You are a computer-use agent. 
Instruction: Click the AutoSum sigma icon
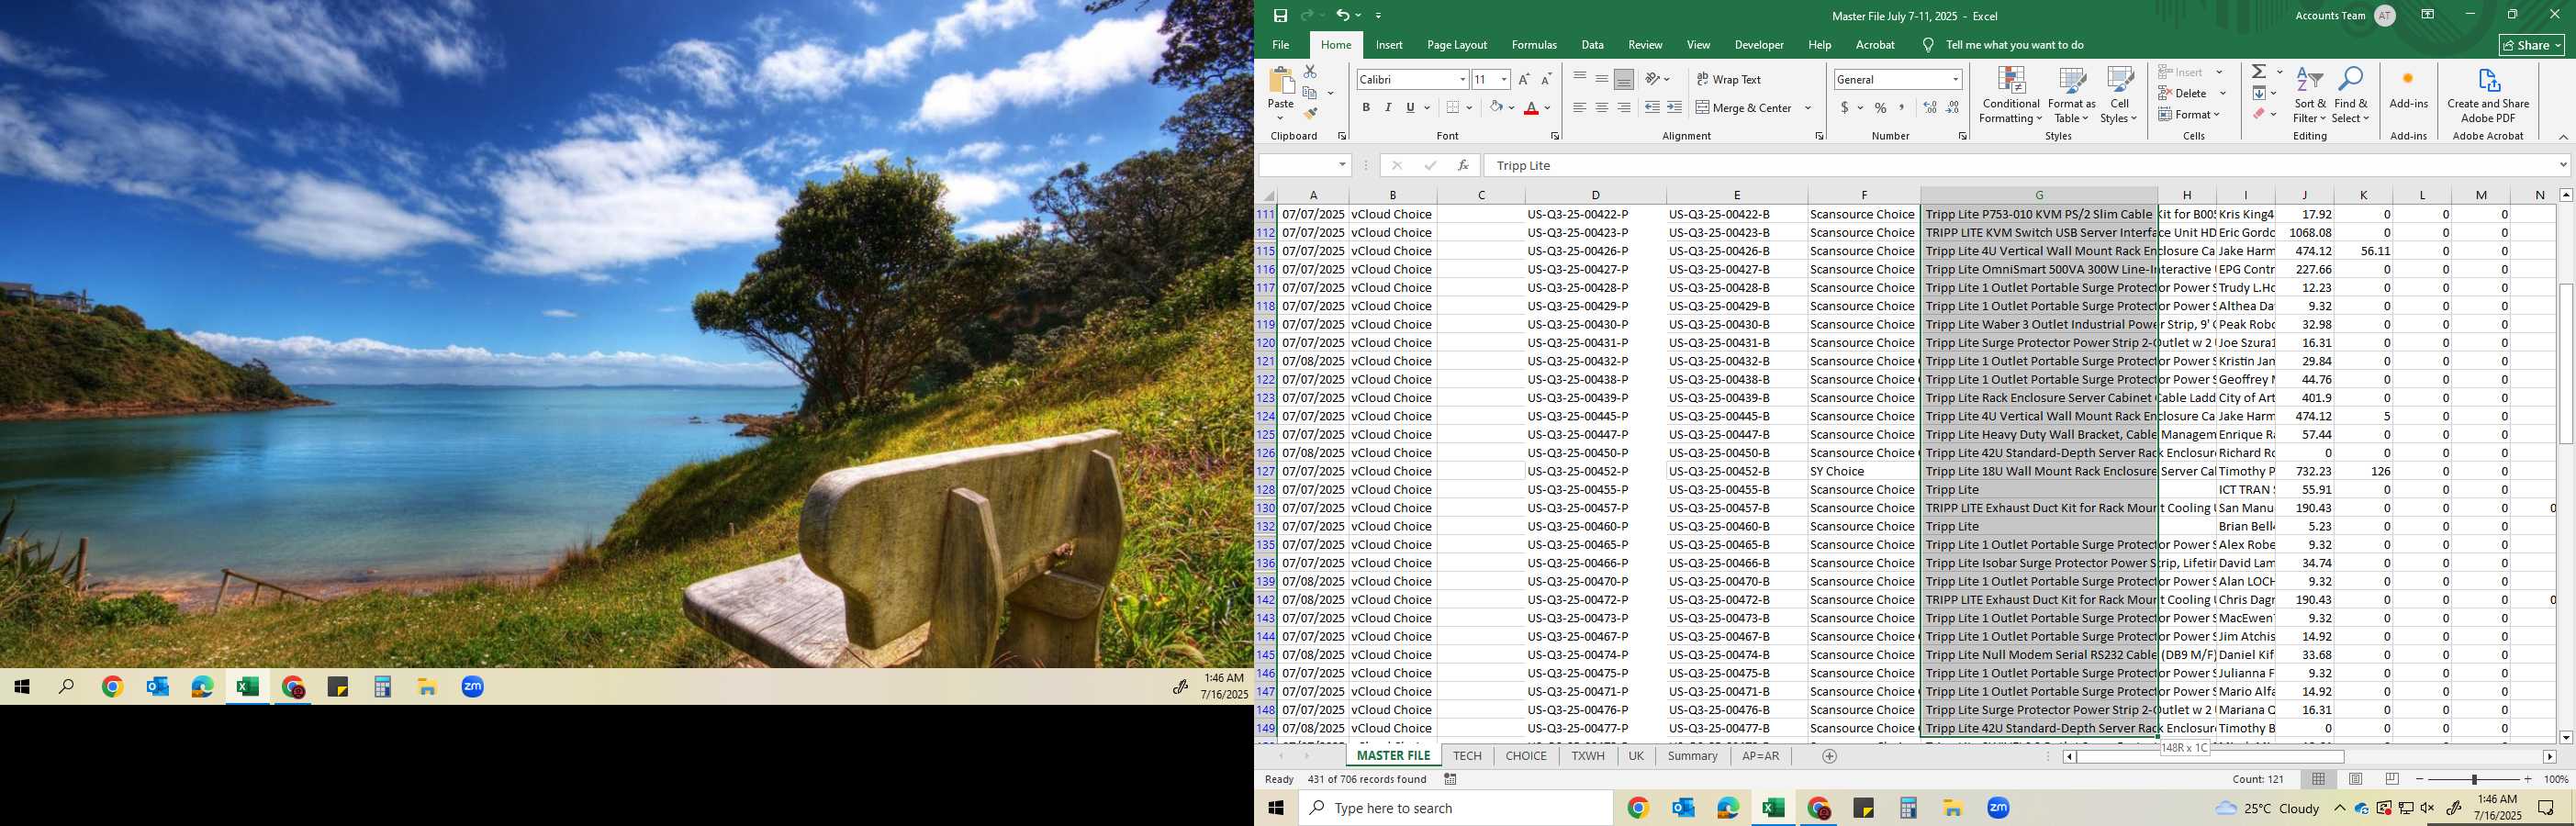coord(2259,71)
